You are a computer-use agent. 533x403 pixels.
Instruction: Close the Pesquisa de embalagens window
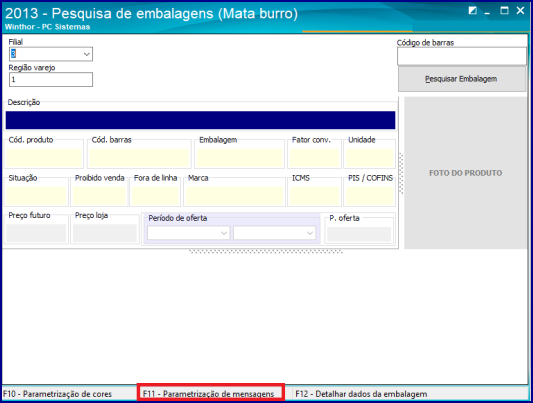pyautogui.click(x=520, y=11)
